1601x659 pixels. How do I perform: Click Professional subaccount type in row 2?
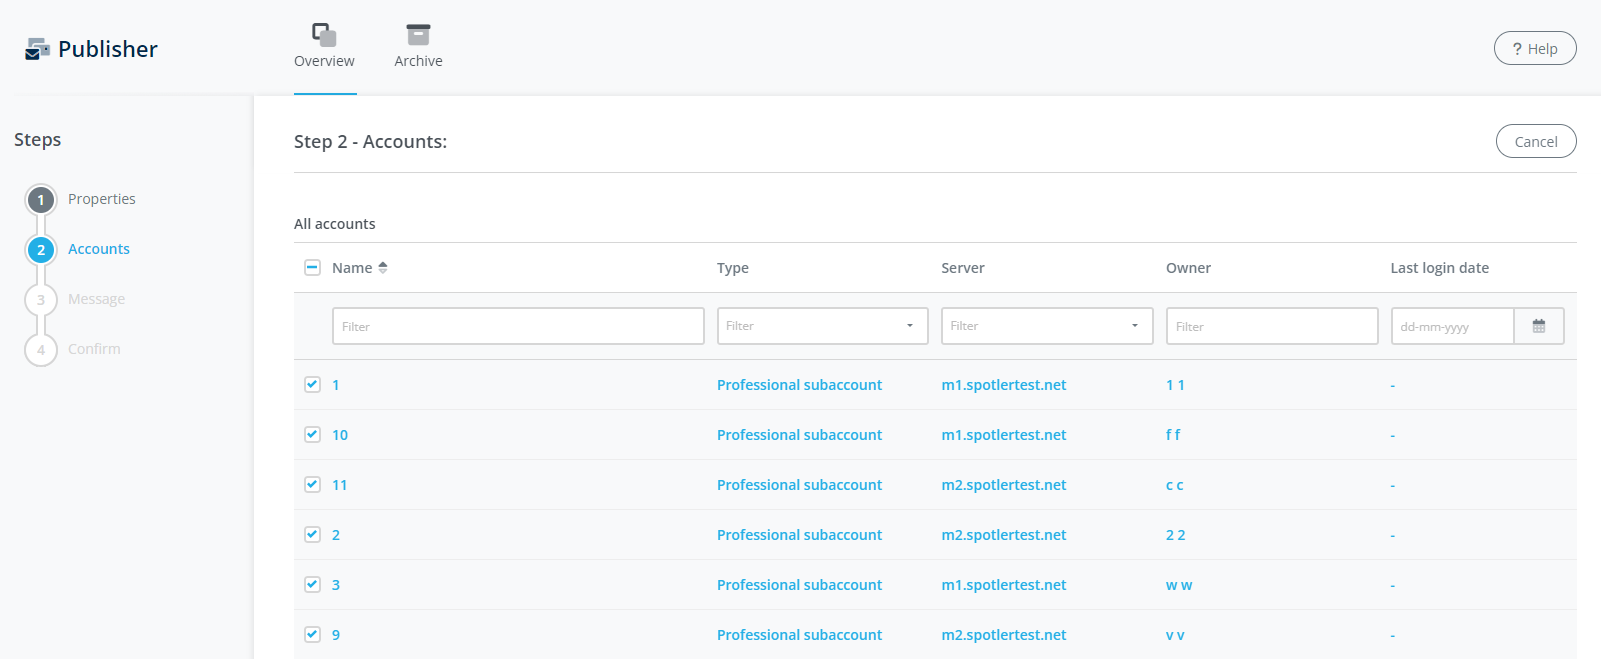point(799,535)
